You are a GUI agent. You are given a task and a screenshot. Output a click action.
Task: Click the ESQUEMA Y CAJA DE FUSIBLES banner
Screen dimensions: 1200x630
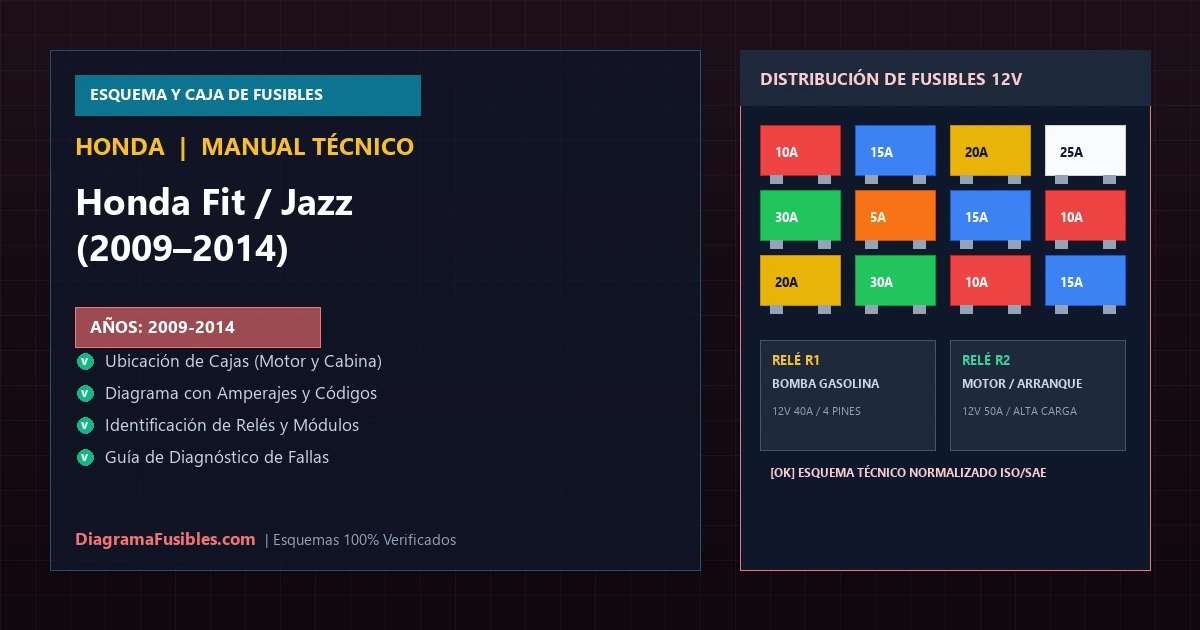[248, 95]
